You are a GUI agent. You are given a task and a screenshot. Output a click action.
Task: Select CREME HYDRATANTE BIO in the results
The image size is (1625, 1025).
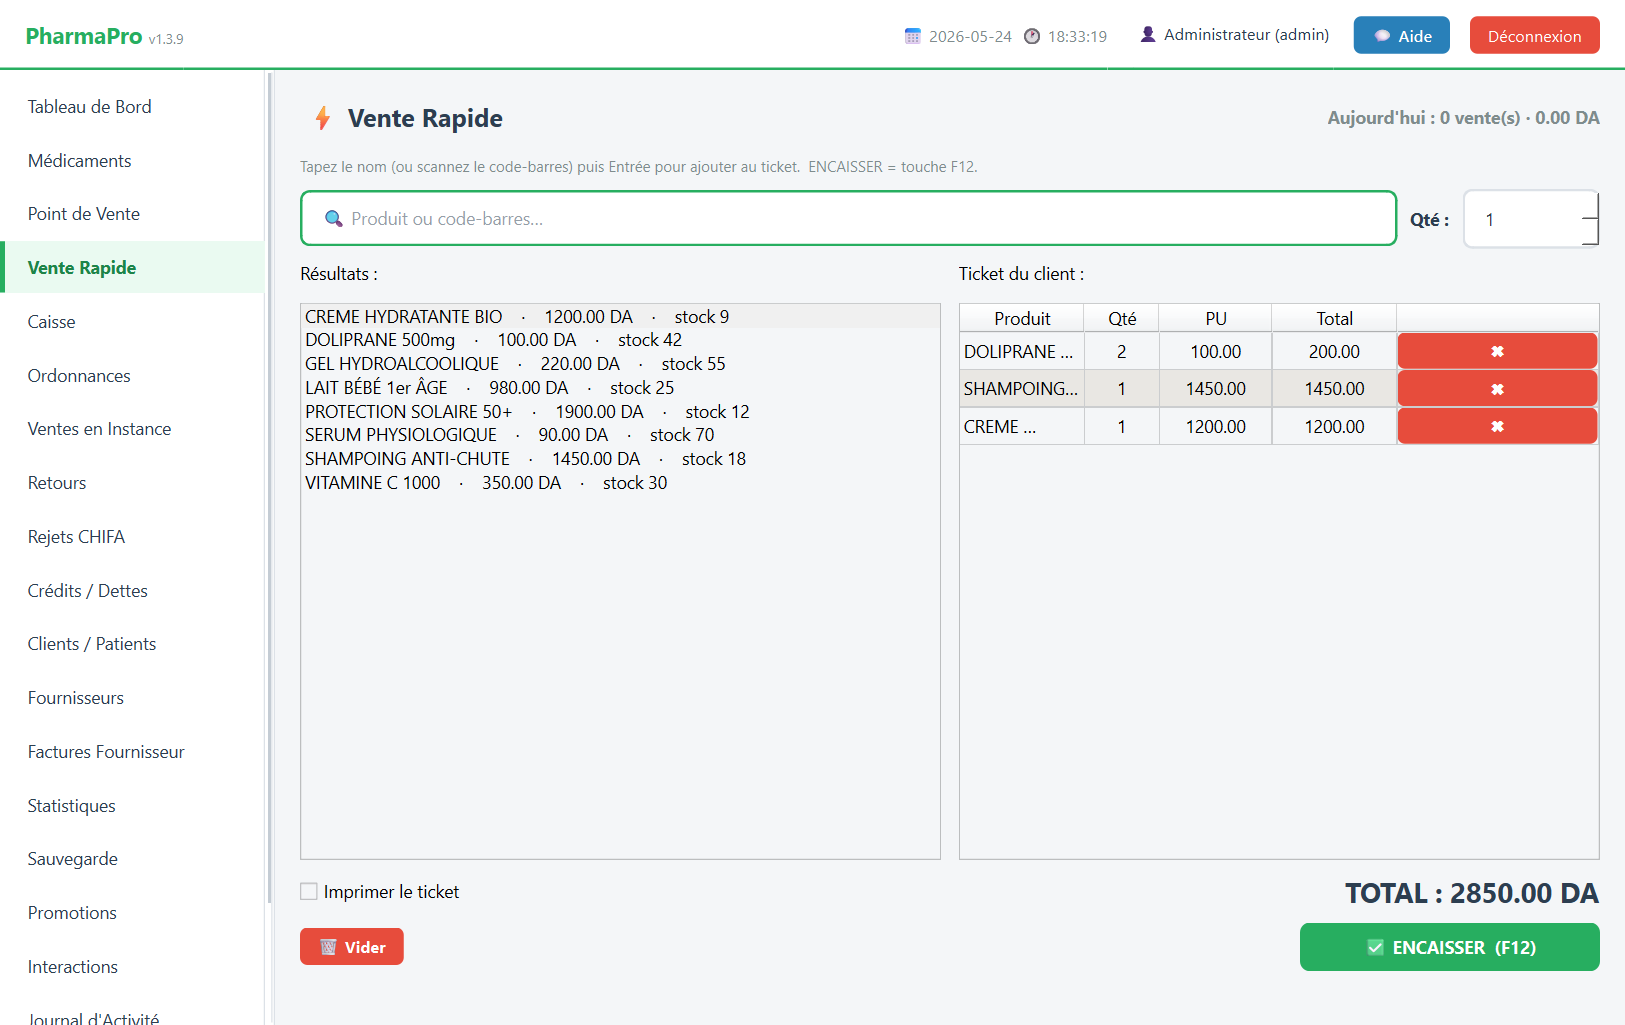(x=620, y=317)
